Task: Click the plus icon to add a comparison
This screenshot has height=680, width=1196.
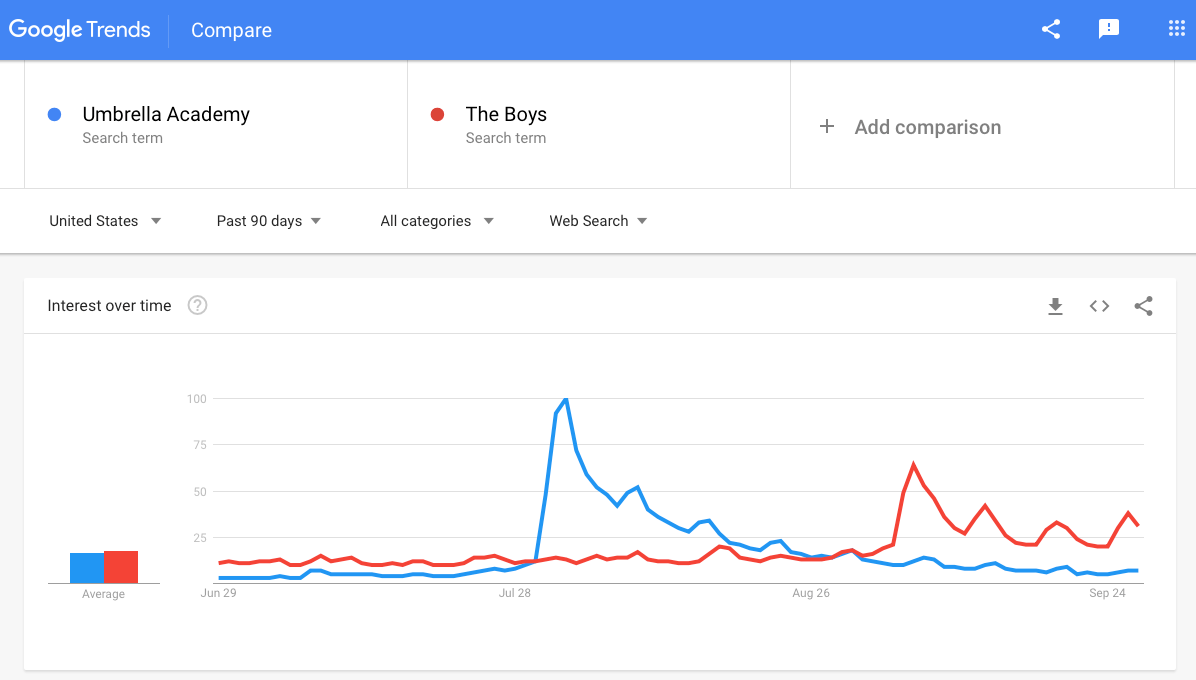Action: [x=827, y=127]
